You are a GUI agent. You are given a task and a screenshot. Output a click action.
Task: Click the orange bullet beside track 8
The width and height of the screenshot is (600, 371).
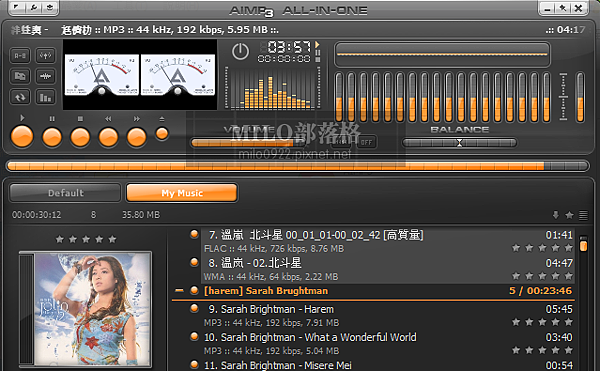click(194, 262)
